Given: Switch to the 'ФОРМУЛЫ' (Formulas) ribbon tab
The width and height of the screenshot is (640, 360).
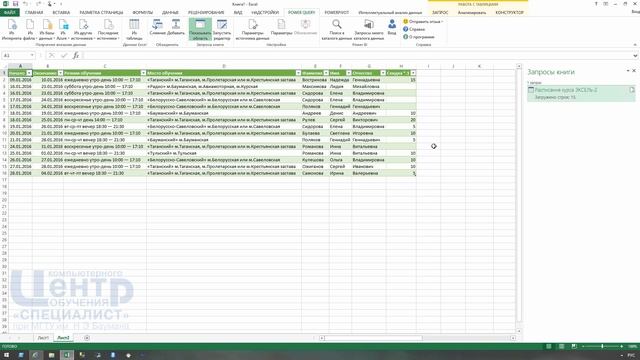Looking at the screenshot, I should (x=142, y=13).
